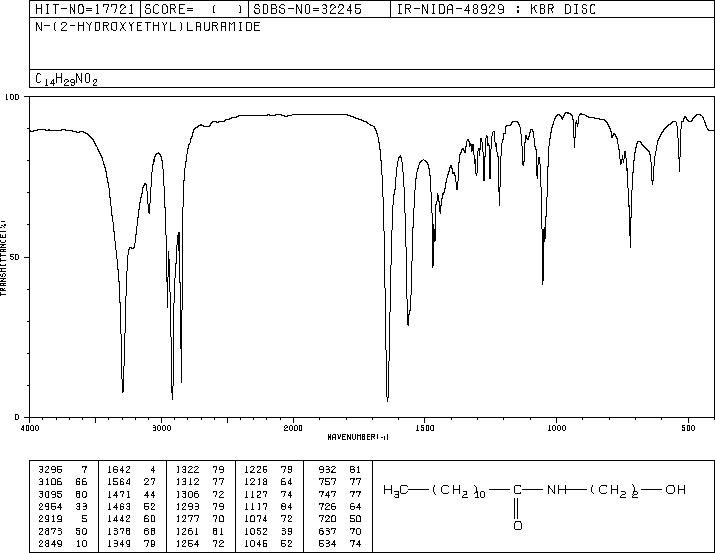Select the 1254 peak entry in table

200,543
